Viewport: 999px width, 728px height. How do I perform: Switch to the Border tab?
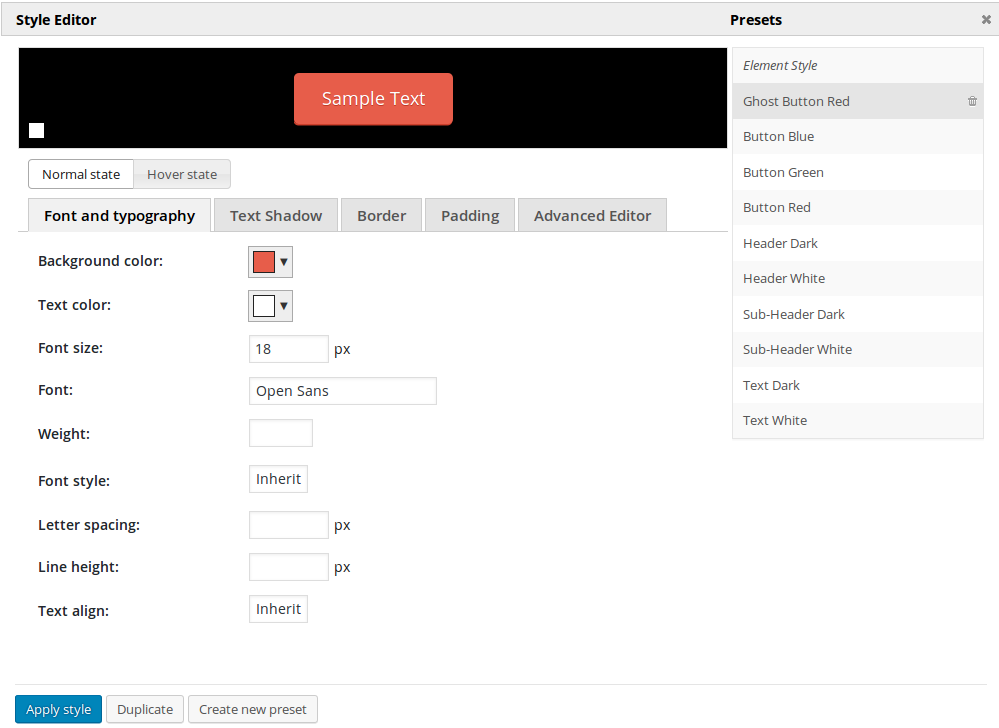pos(381,214)
